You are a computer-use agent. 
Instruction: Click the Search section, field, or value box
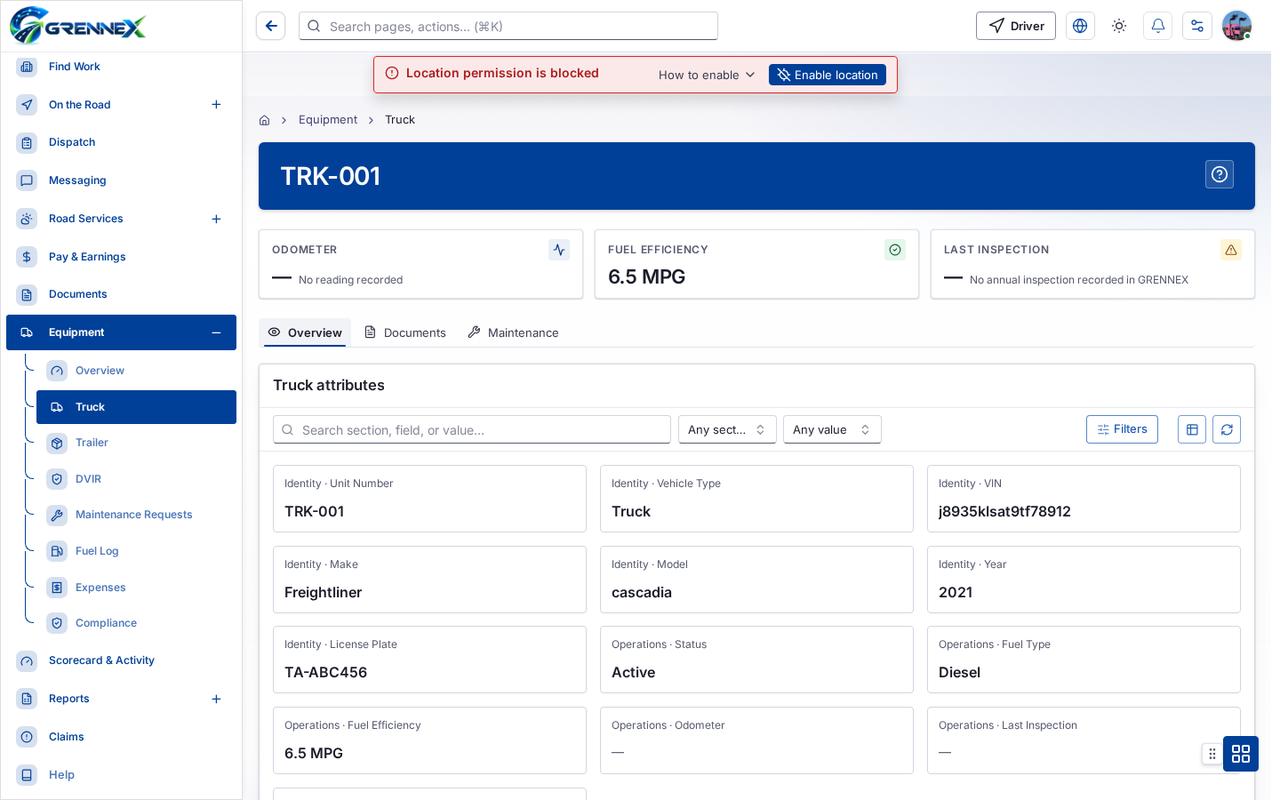point(472,429)
